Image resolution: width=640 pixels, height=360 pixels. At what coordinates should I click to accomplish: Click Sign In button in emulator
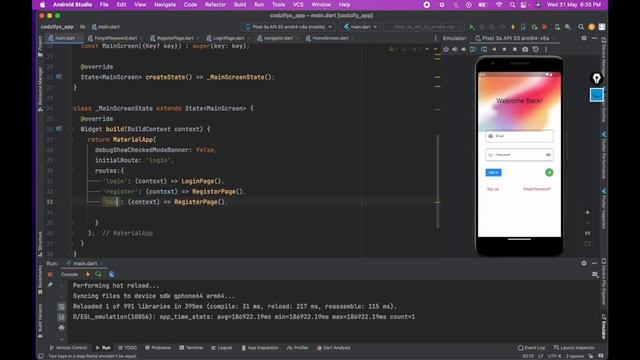point(493,173)
